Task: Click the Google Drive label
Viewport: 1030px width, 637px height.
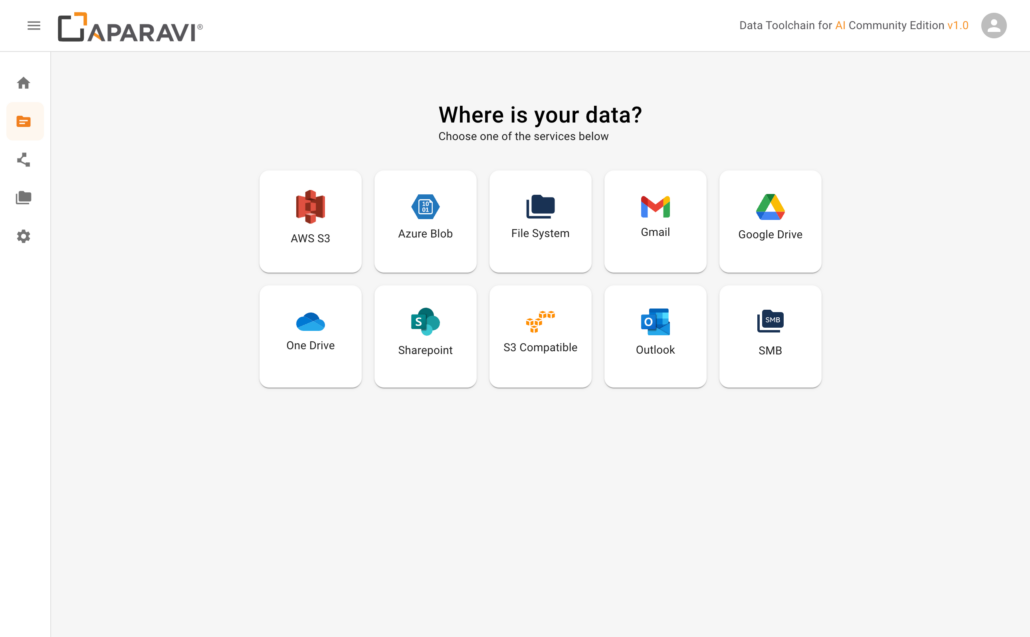Action: (770, 234)
